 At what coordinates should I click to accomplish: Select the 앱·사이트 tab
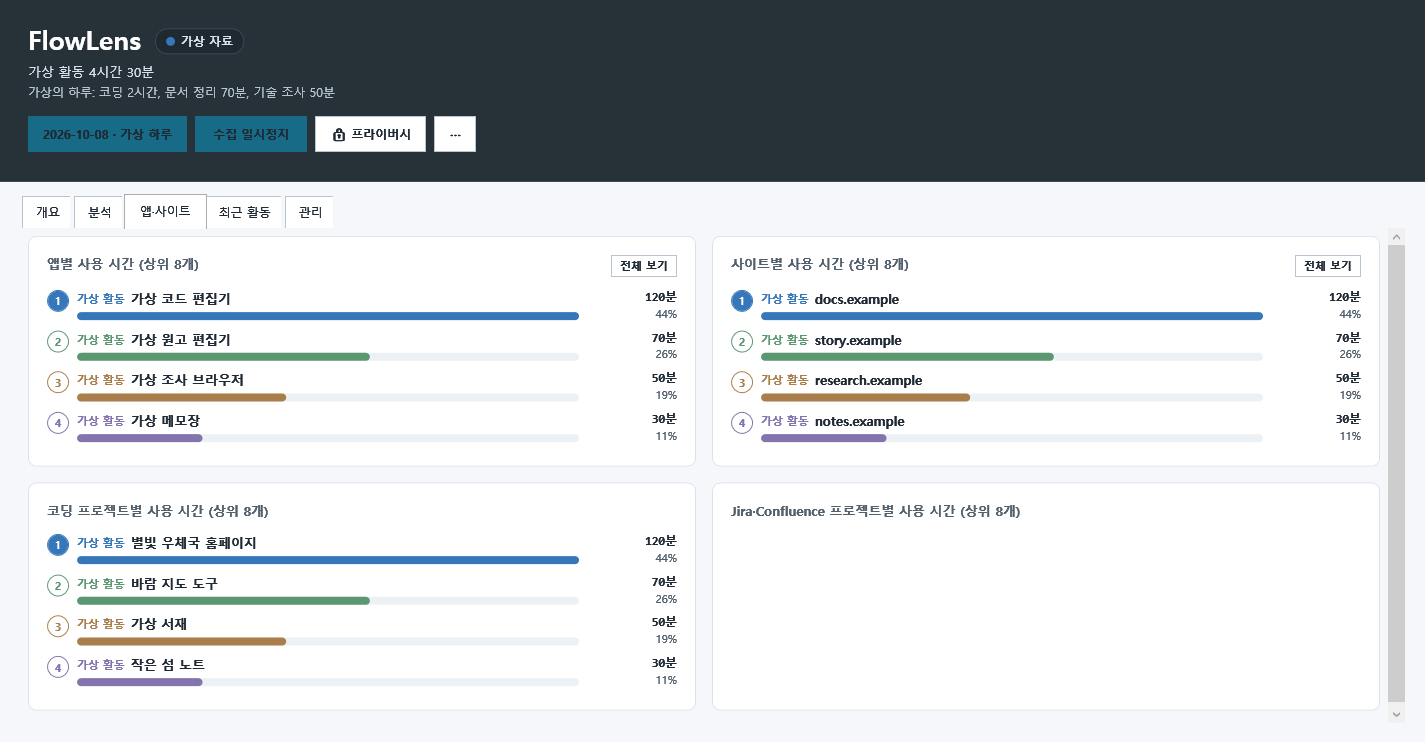click(165, 211)
